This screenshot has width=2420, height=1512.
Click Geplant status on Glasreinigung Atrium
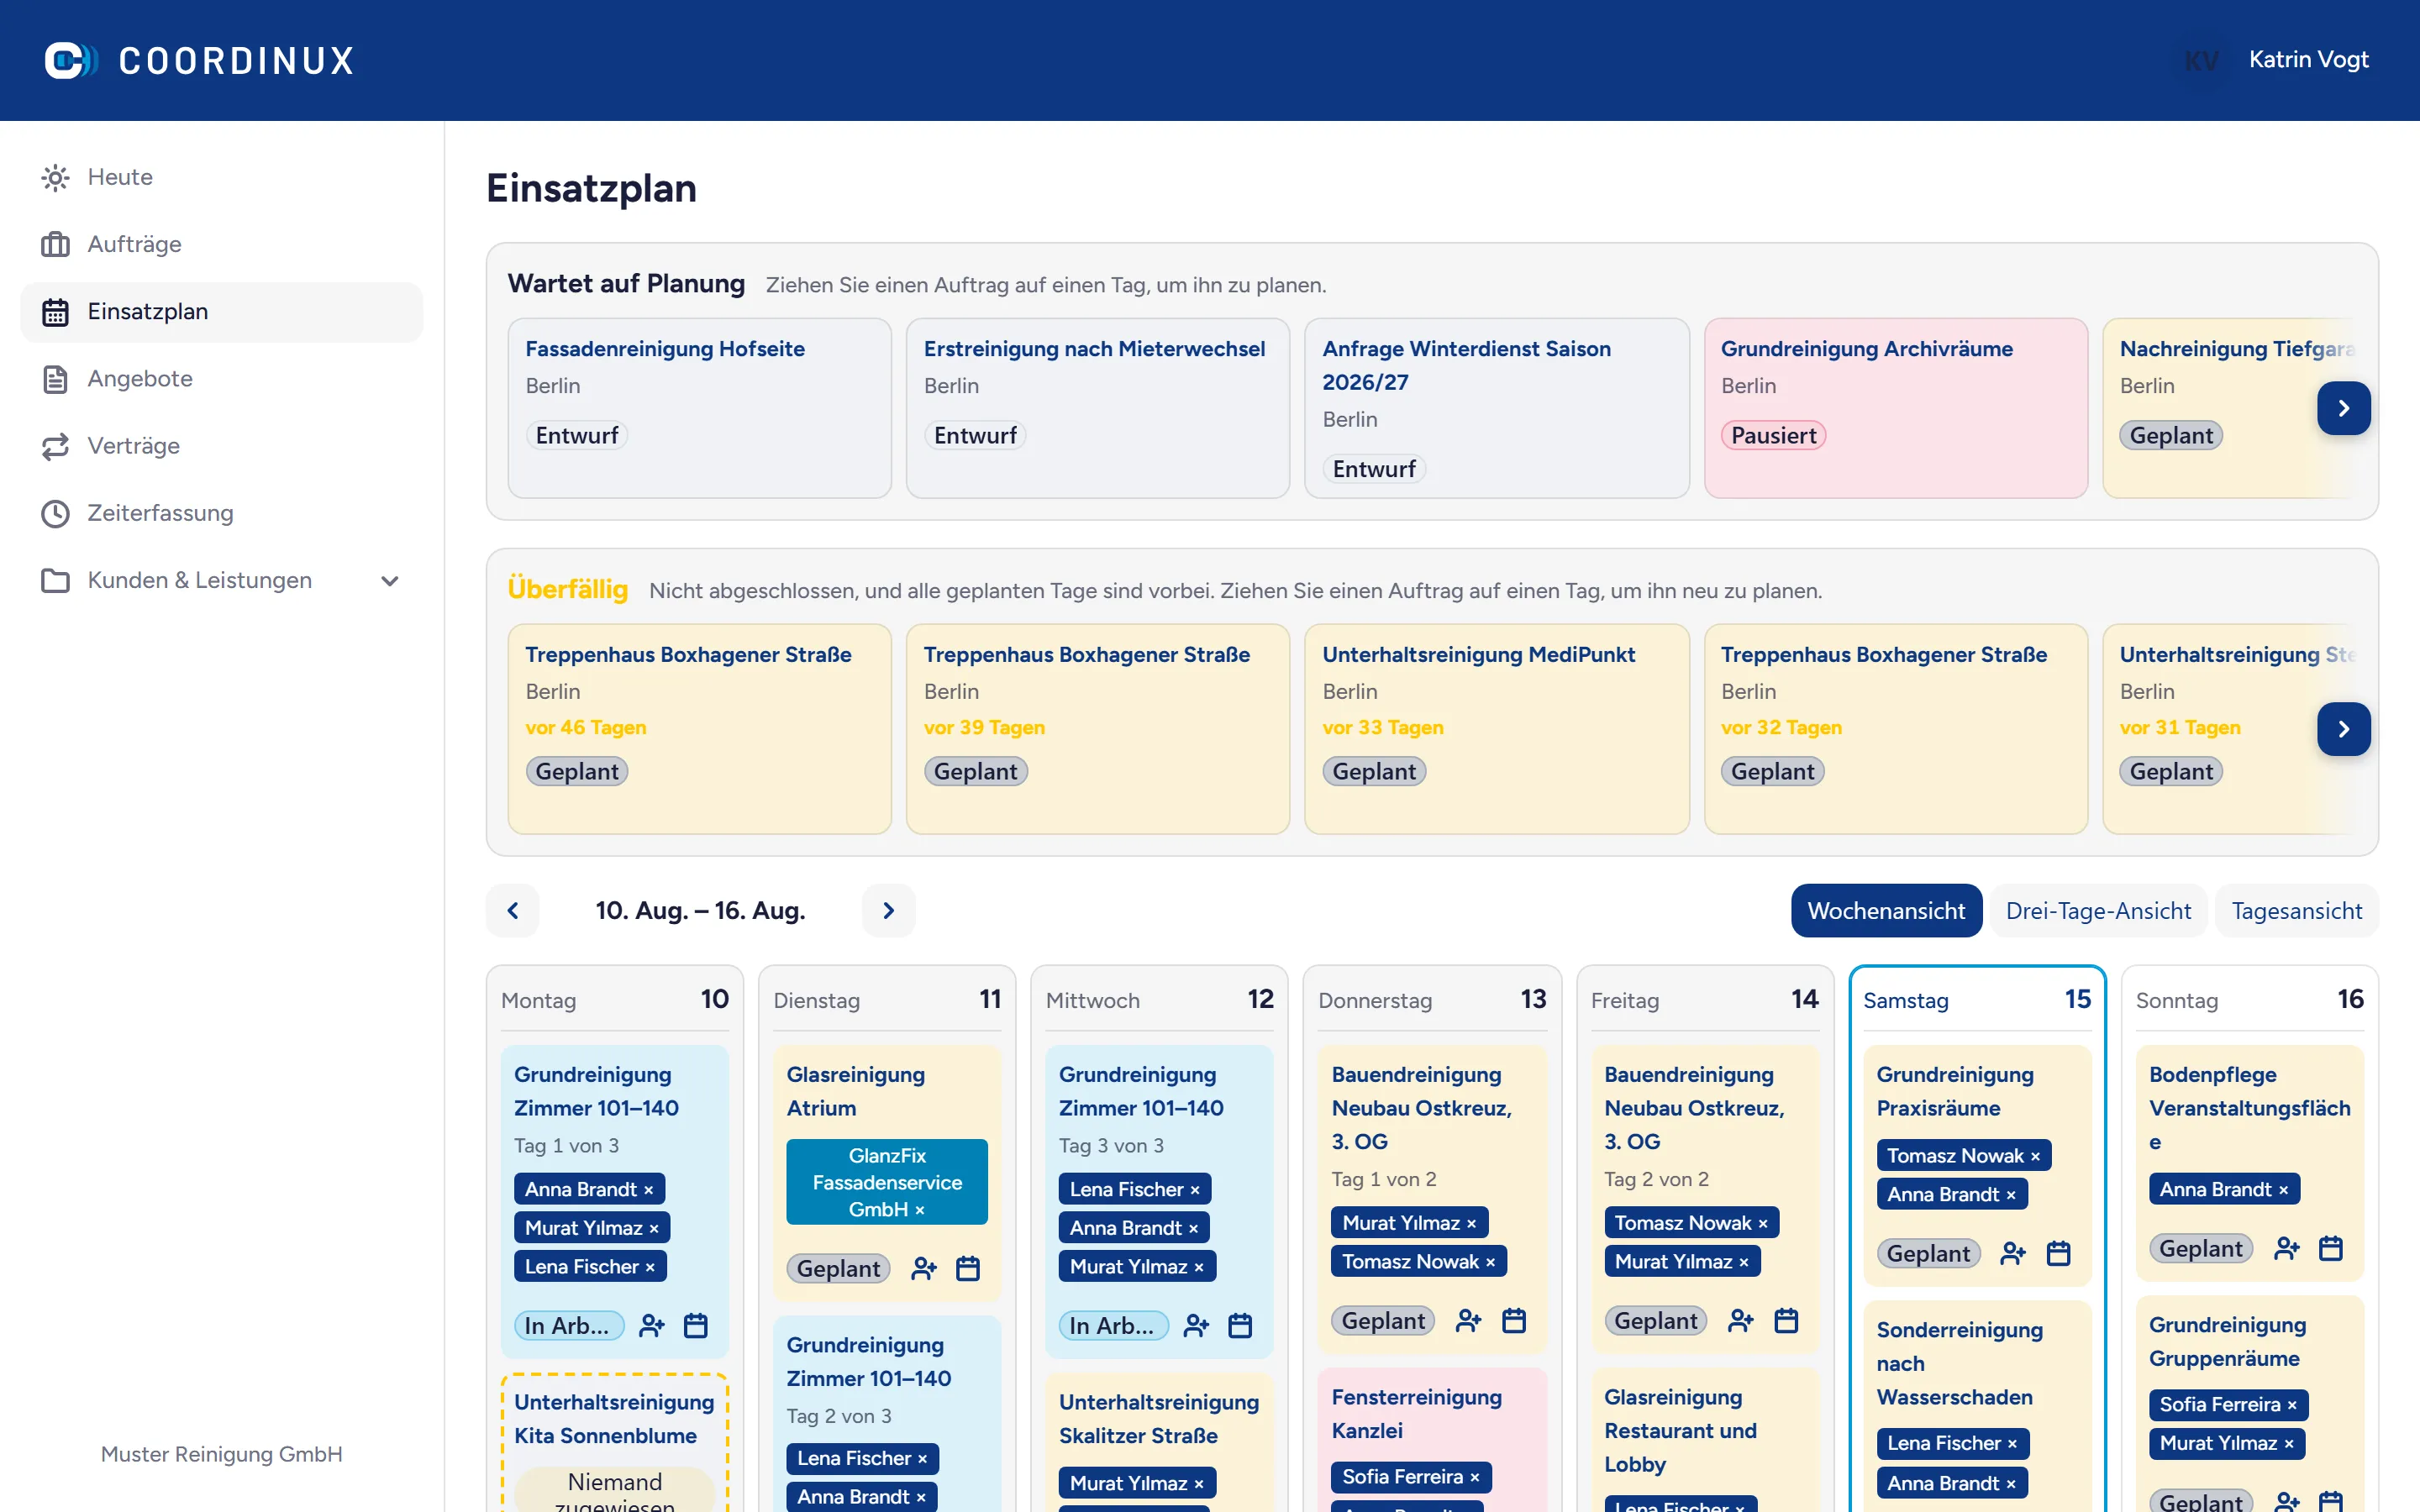pyautogui.click(x=838, y=1269)
